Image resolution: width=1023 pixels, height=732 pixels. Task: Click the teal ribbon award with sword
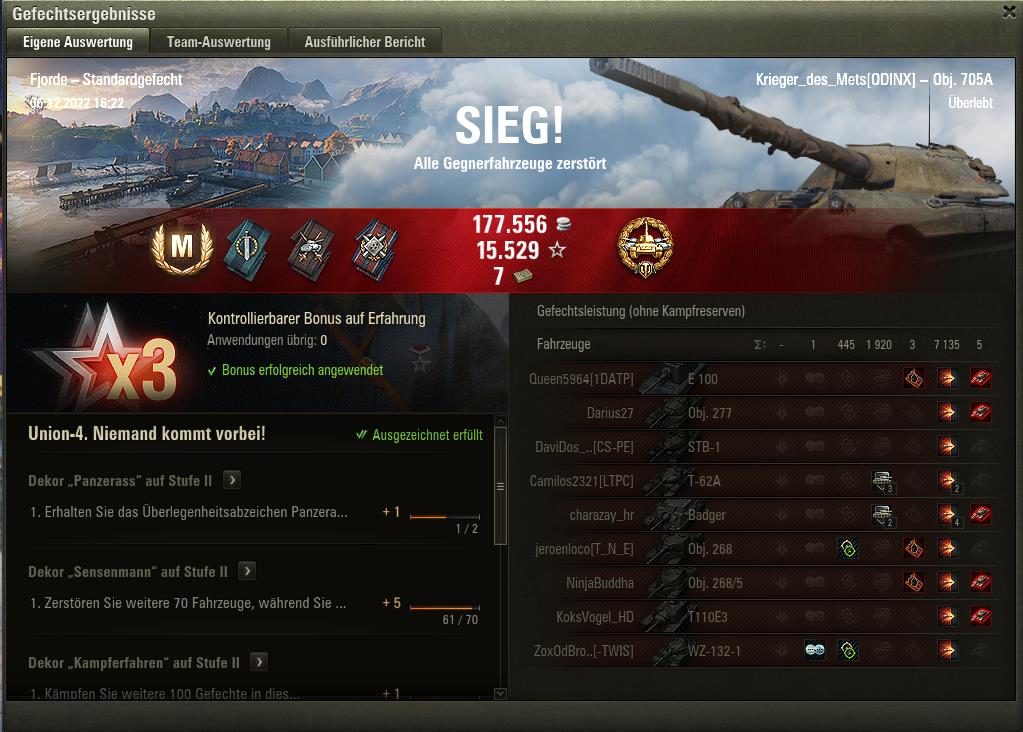[x=248, y=250]
